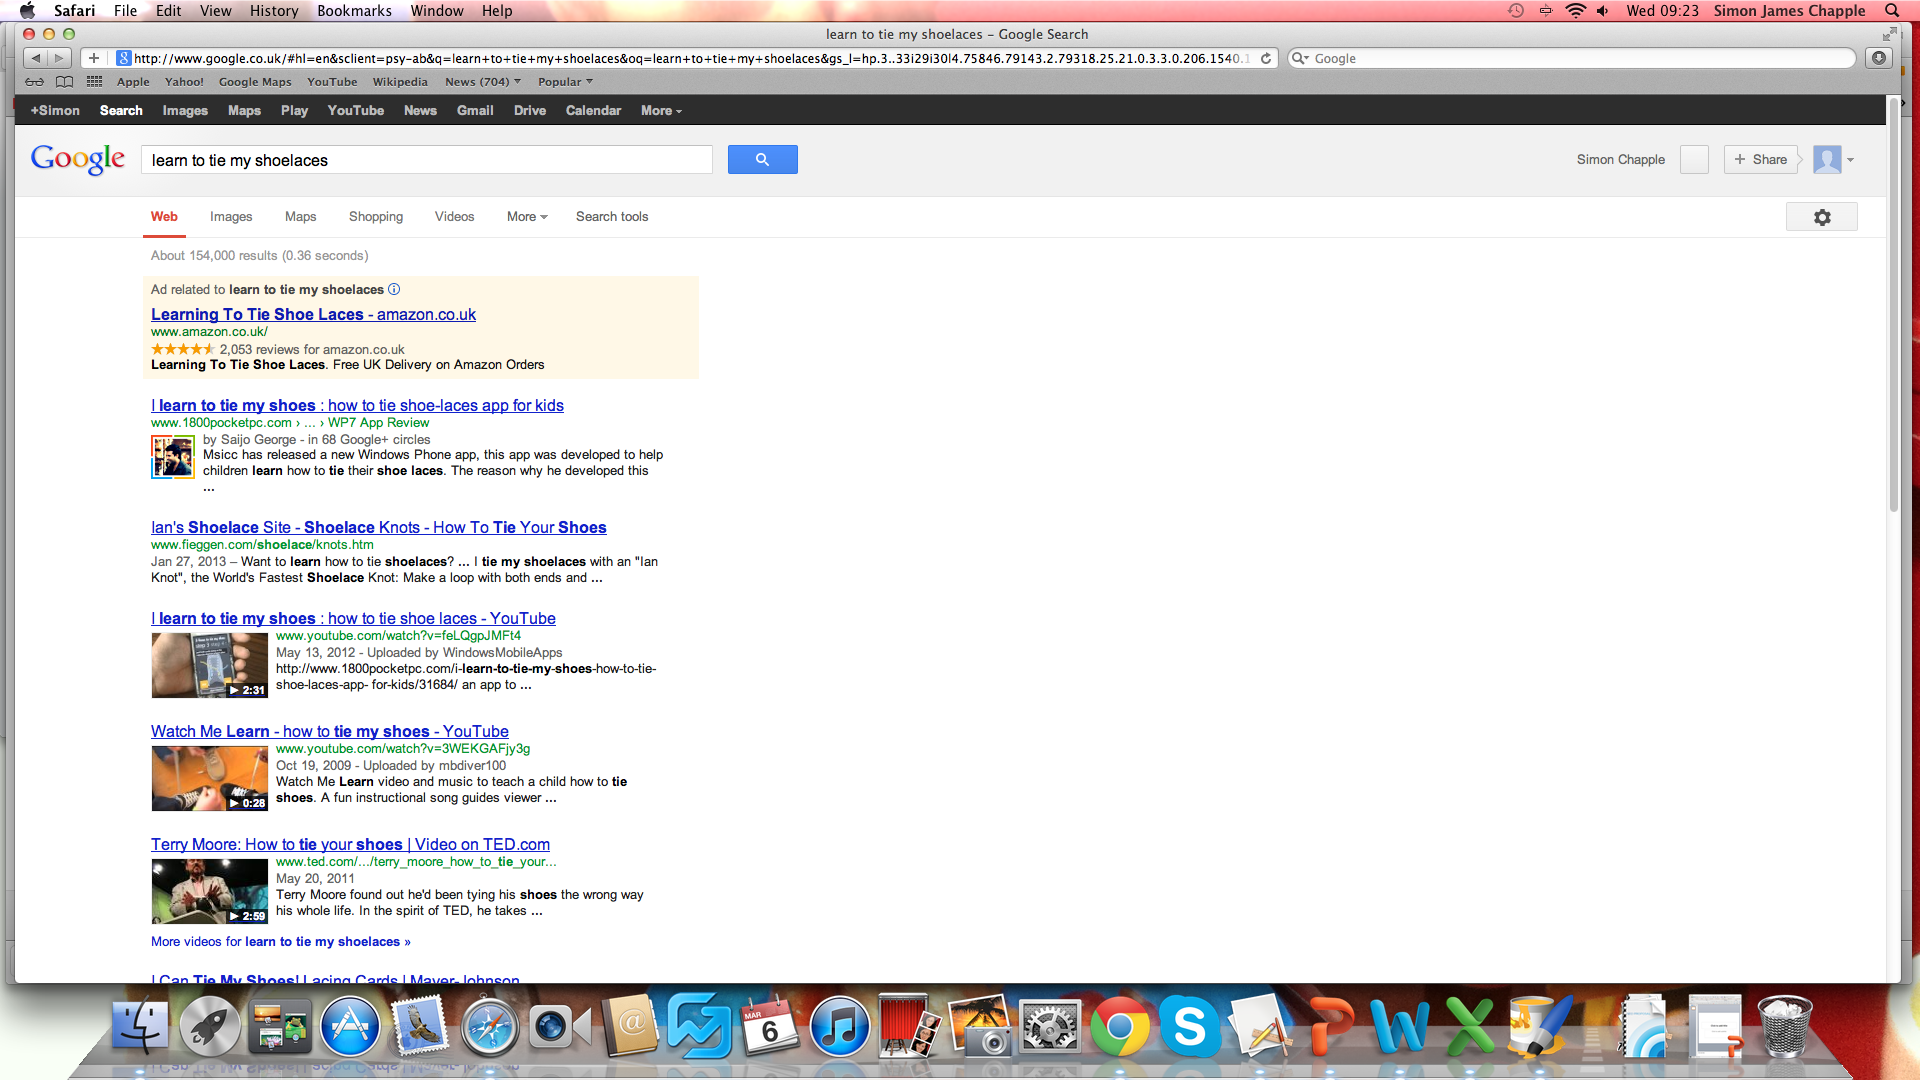Expand the More search filter dropdown

[527, 216]
